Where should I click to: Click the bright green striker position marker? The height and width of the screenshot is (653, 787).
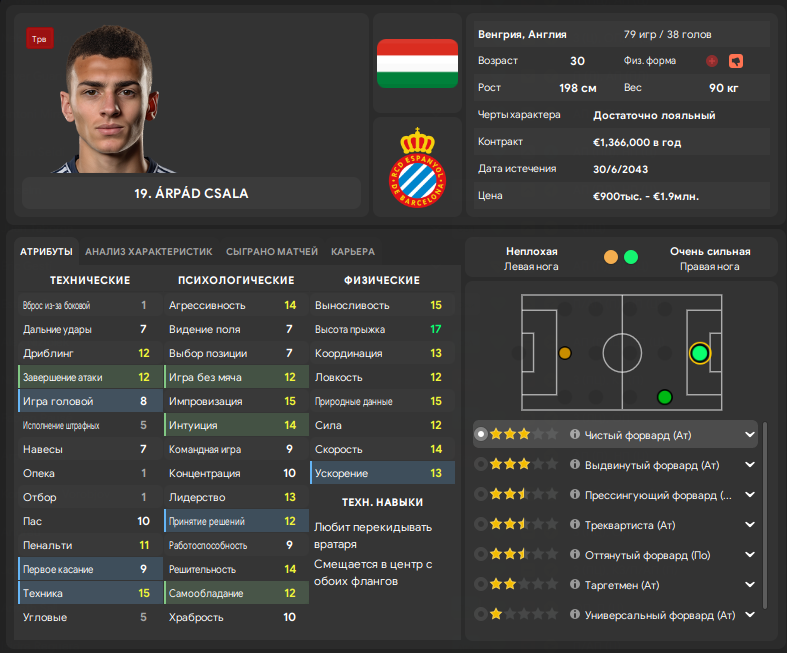pos(699,353)
